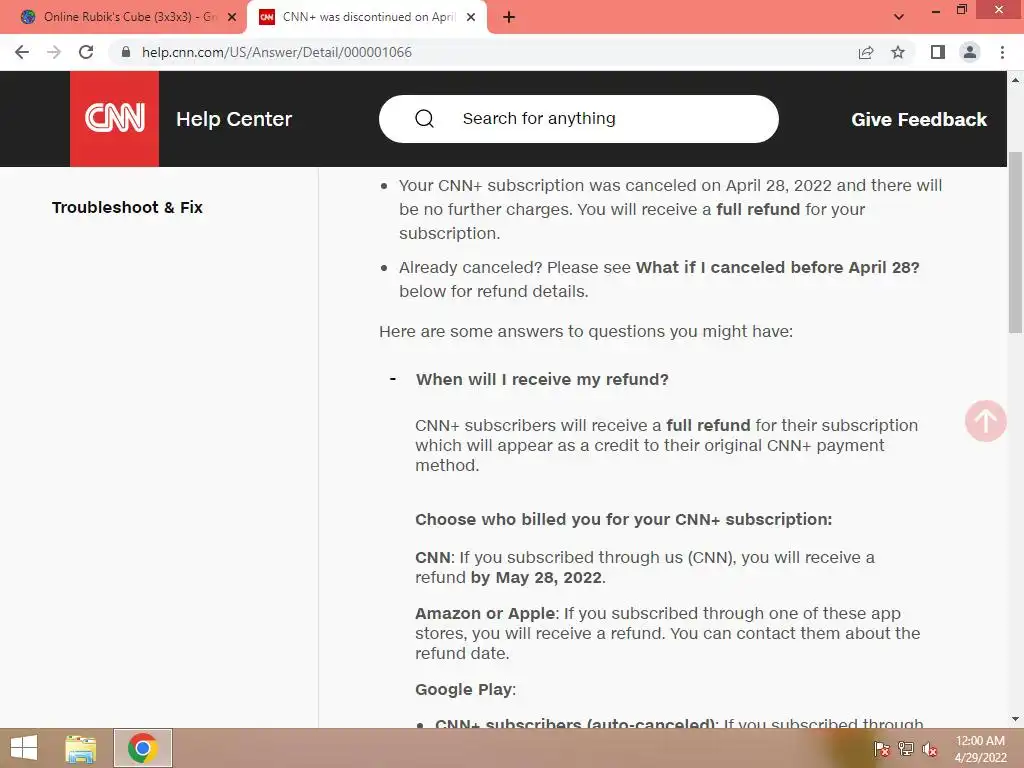
Task: Reload the current page
Action: [x=86, y=52]
